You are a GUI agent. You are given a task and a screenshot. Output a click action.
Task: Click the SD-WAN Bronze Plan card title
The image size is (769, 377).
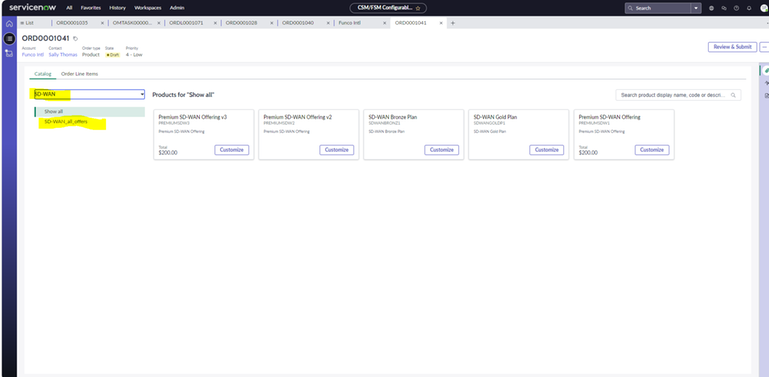click(392, 117)
